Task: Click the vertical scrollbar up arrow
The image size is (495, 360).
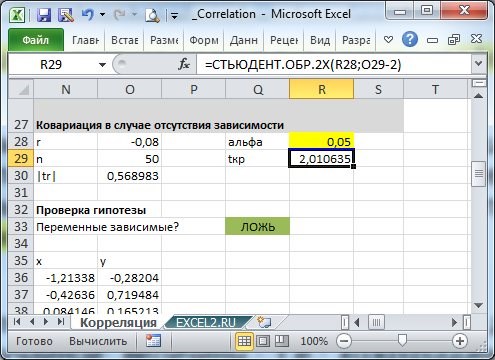Action: [479, 96]
